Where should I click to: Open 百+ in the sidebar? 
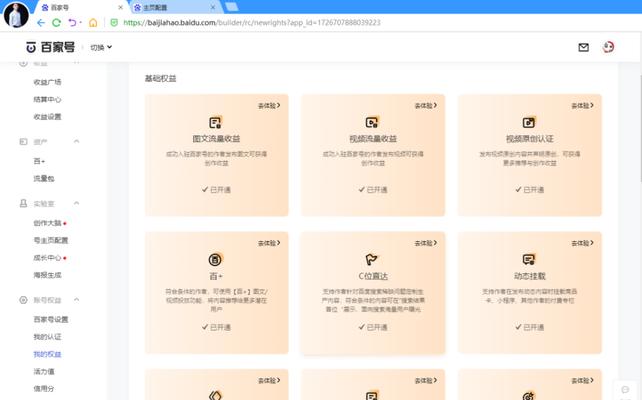[x=39, y=161]
